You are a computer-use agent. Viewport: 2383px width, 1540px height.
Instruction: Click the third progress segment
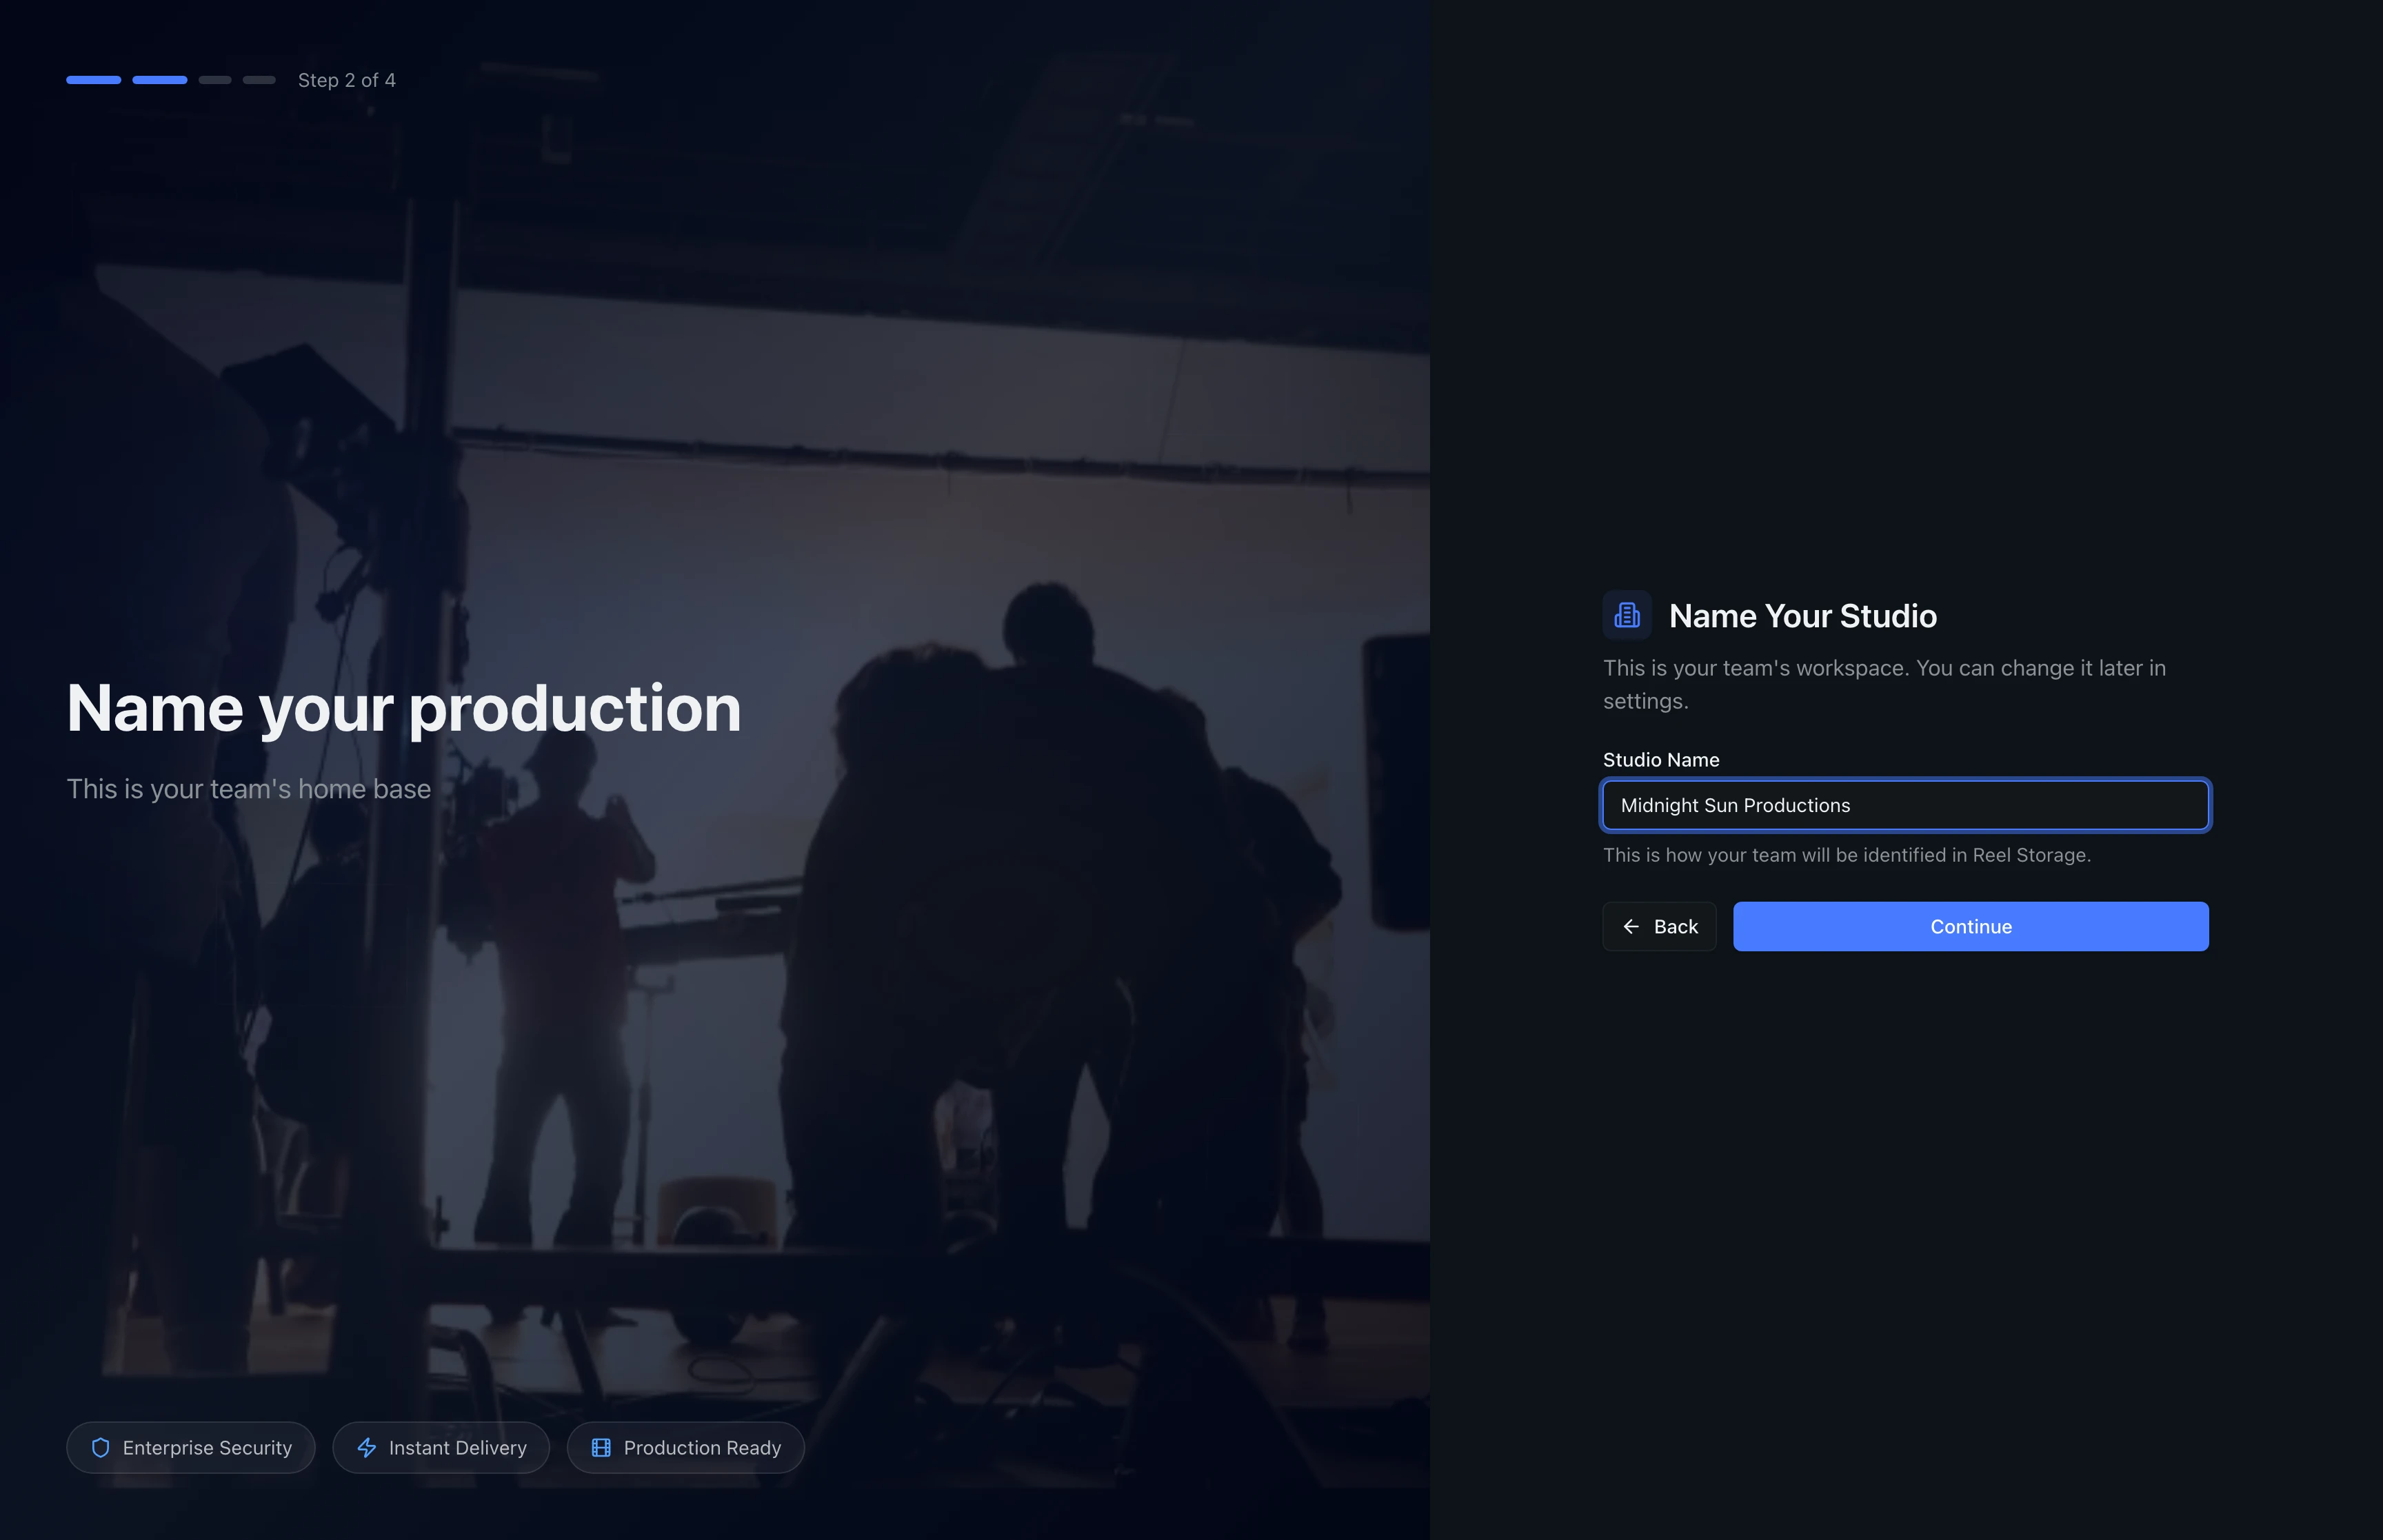[215, 79]
